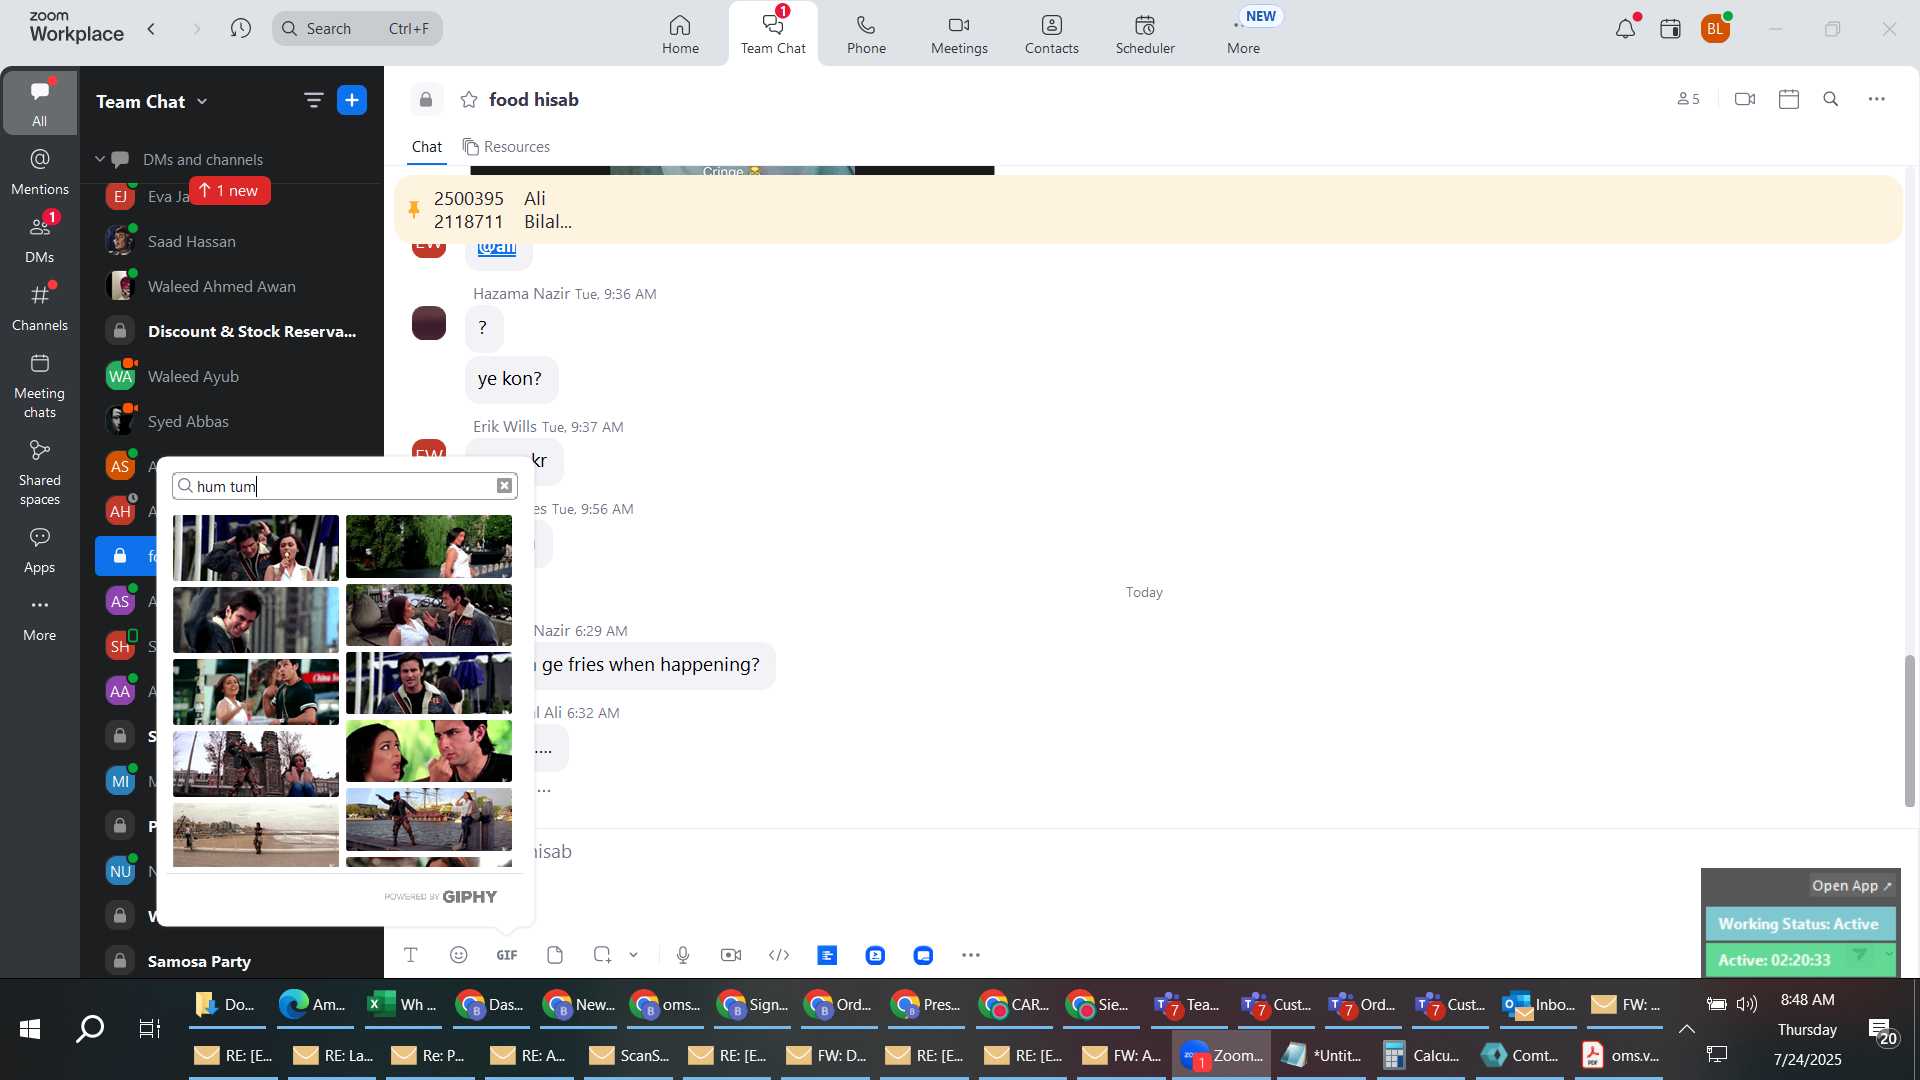Image resolution: width=1920 pixels, height=1080 pixels.
Task: Toggle the GIF picker button
Action: [x=507, y=955]
